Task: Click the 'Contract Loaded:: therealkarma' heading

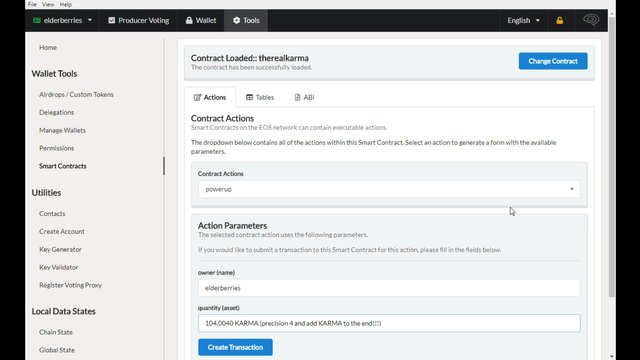Action: [x=249, y=58]
